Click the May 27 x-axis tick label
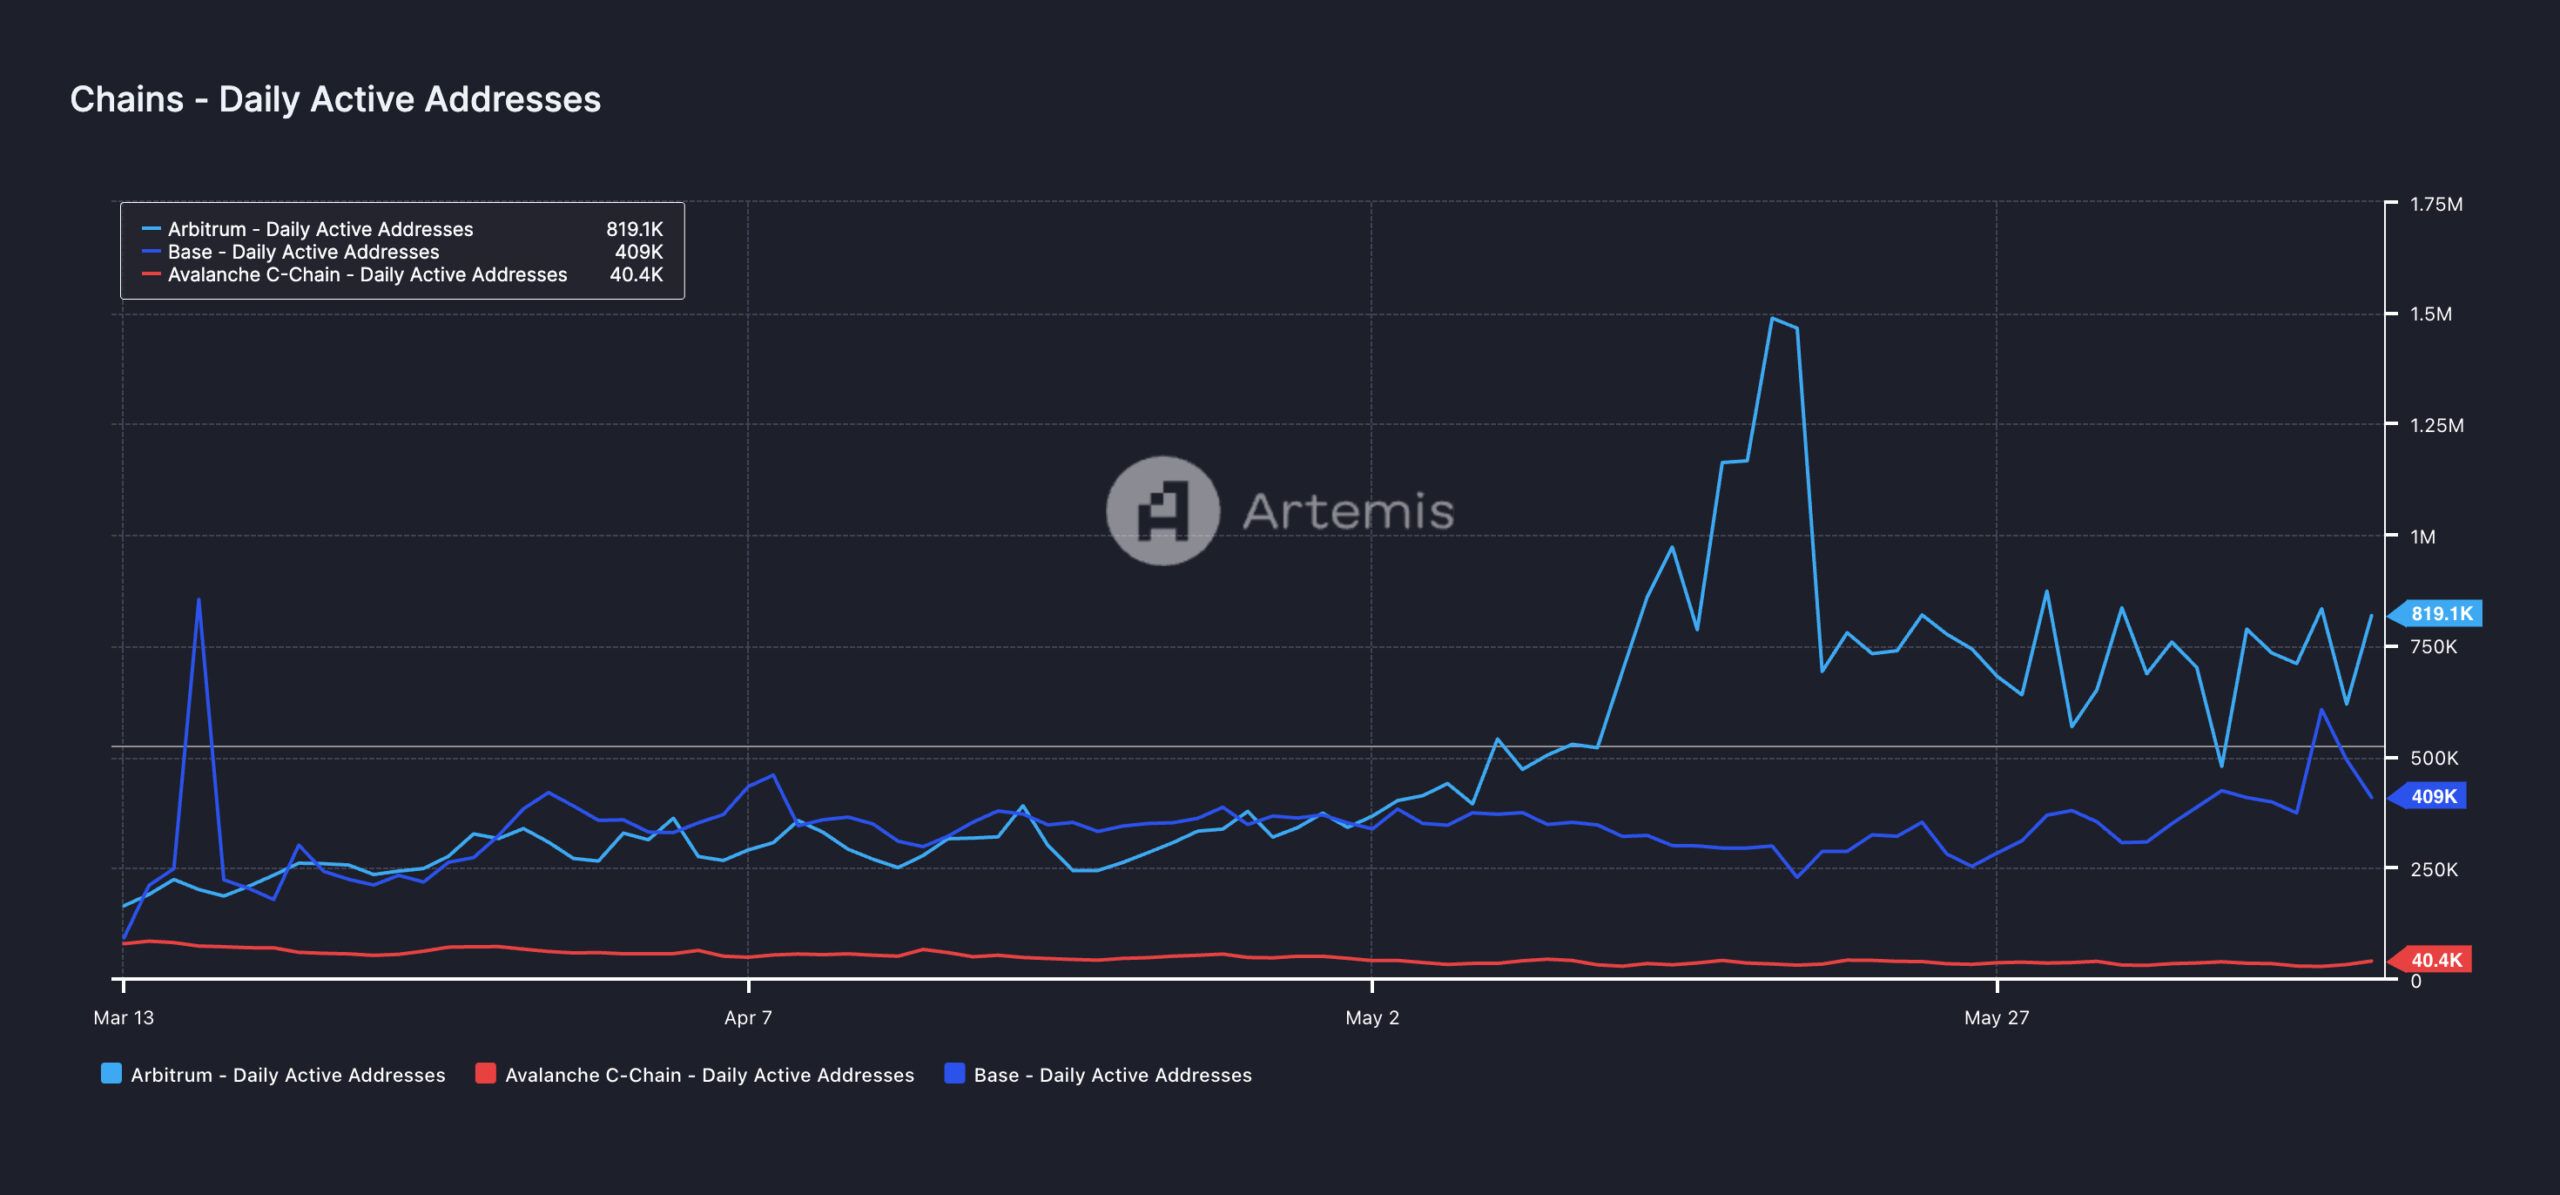The image size is (2560, 1195). pos(1996,1018)
